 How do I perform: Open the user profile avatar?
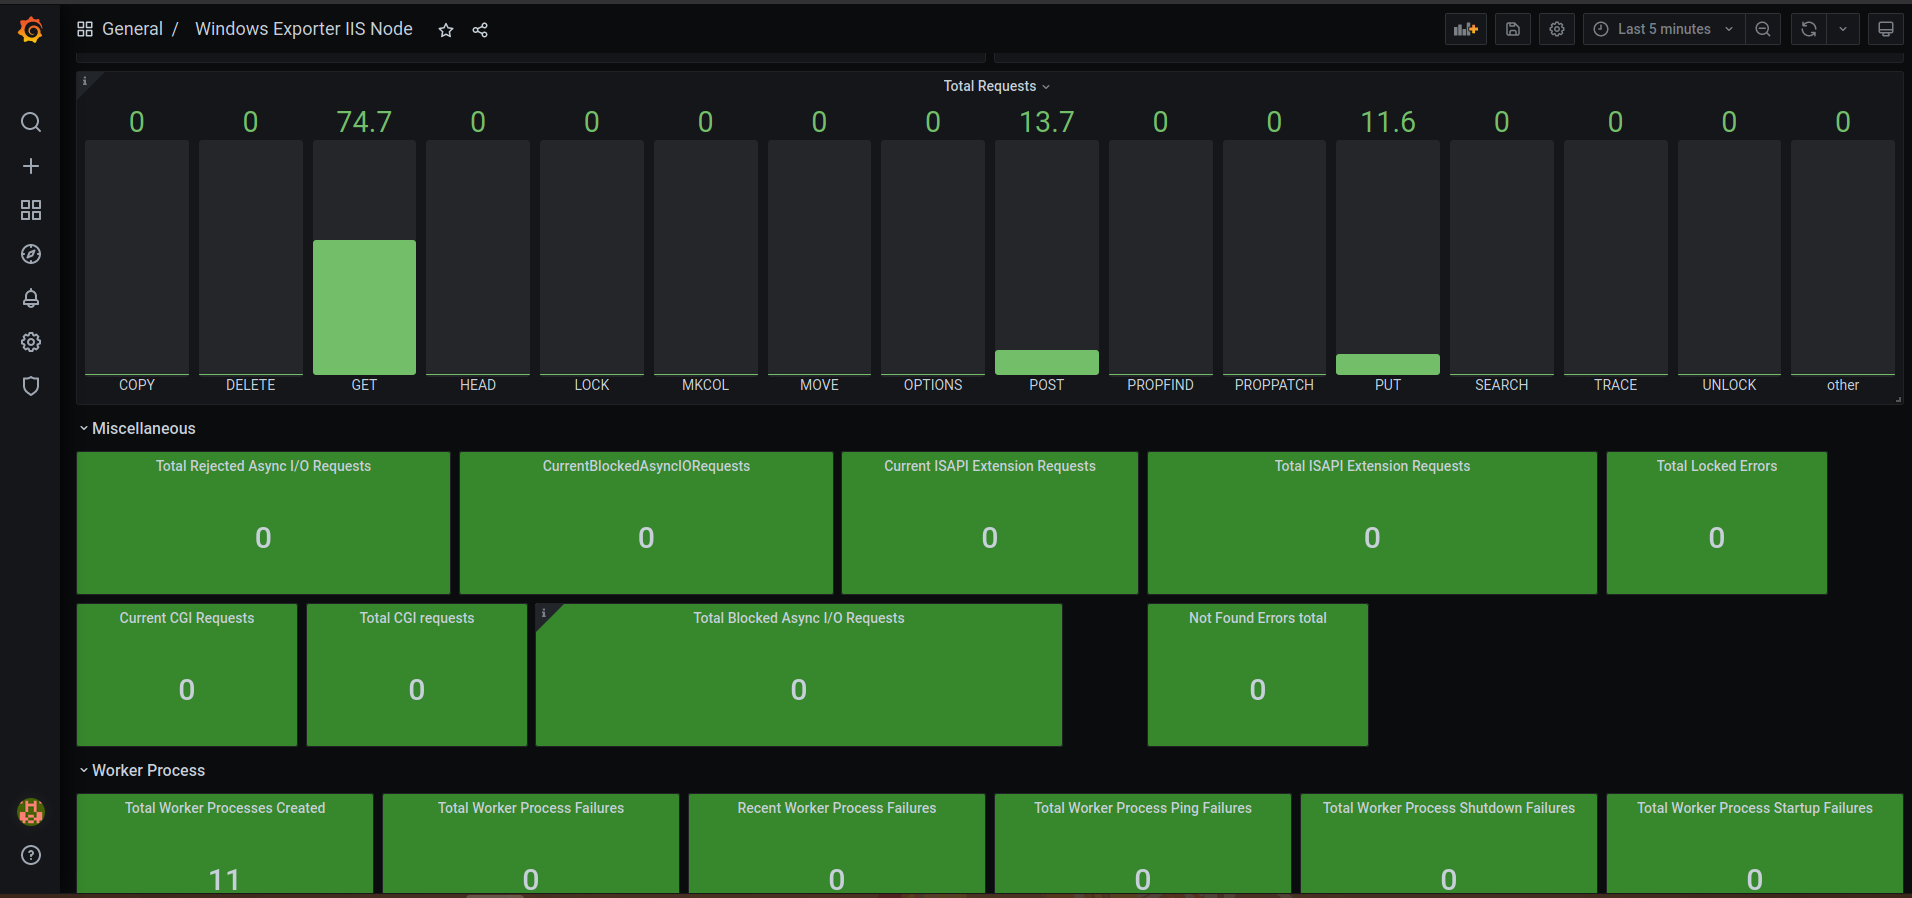(31, 812)
